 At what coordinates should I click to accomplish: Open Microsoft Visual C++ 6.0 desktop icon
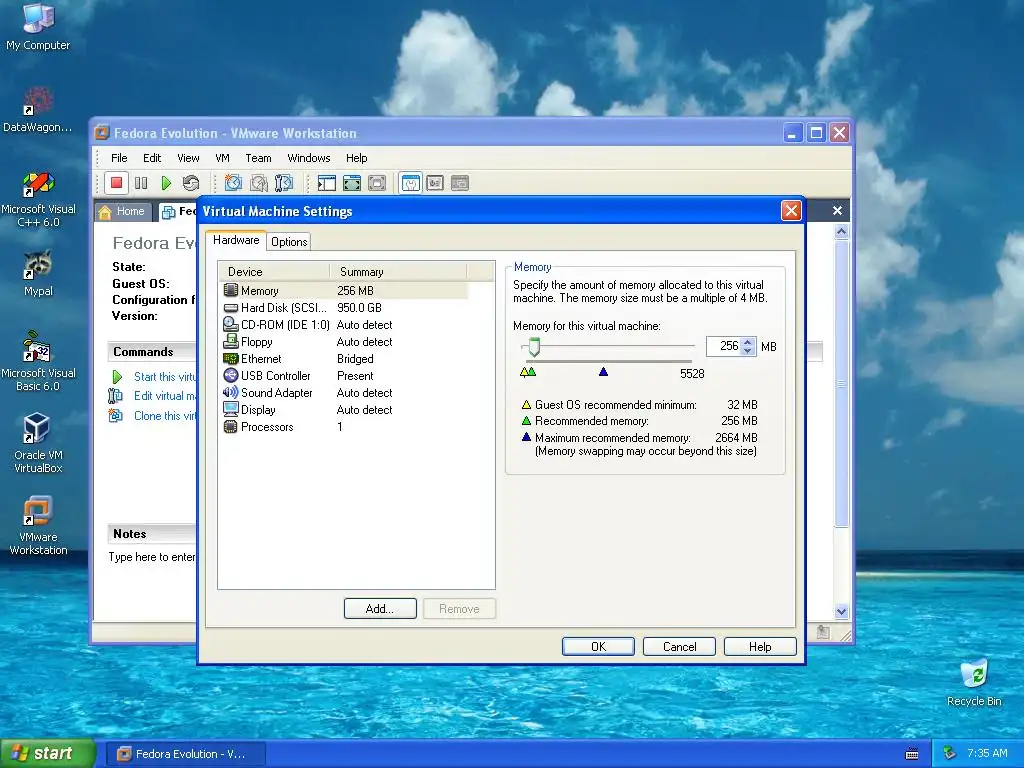[38, 199]
